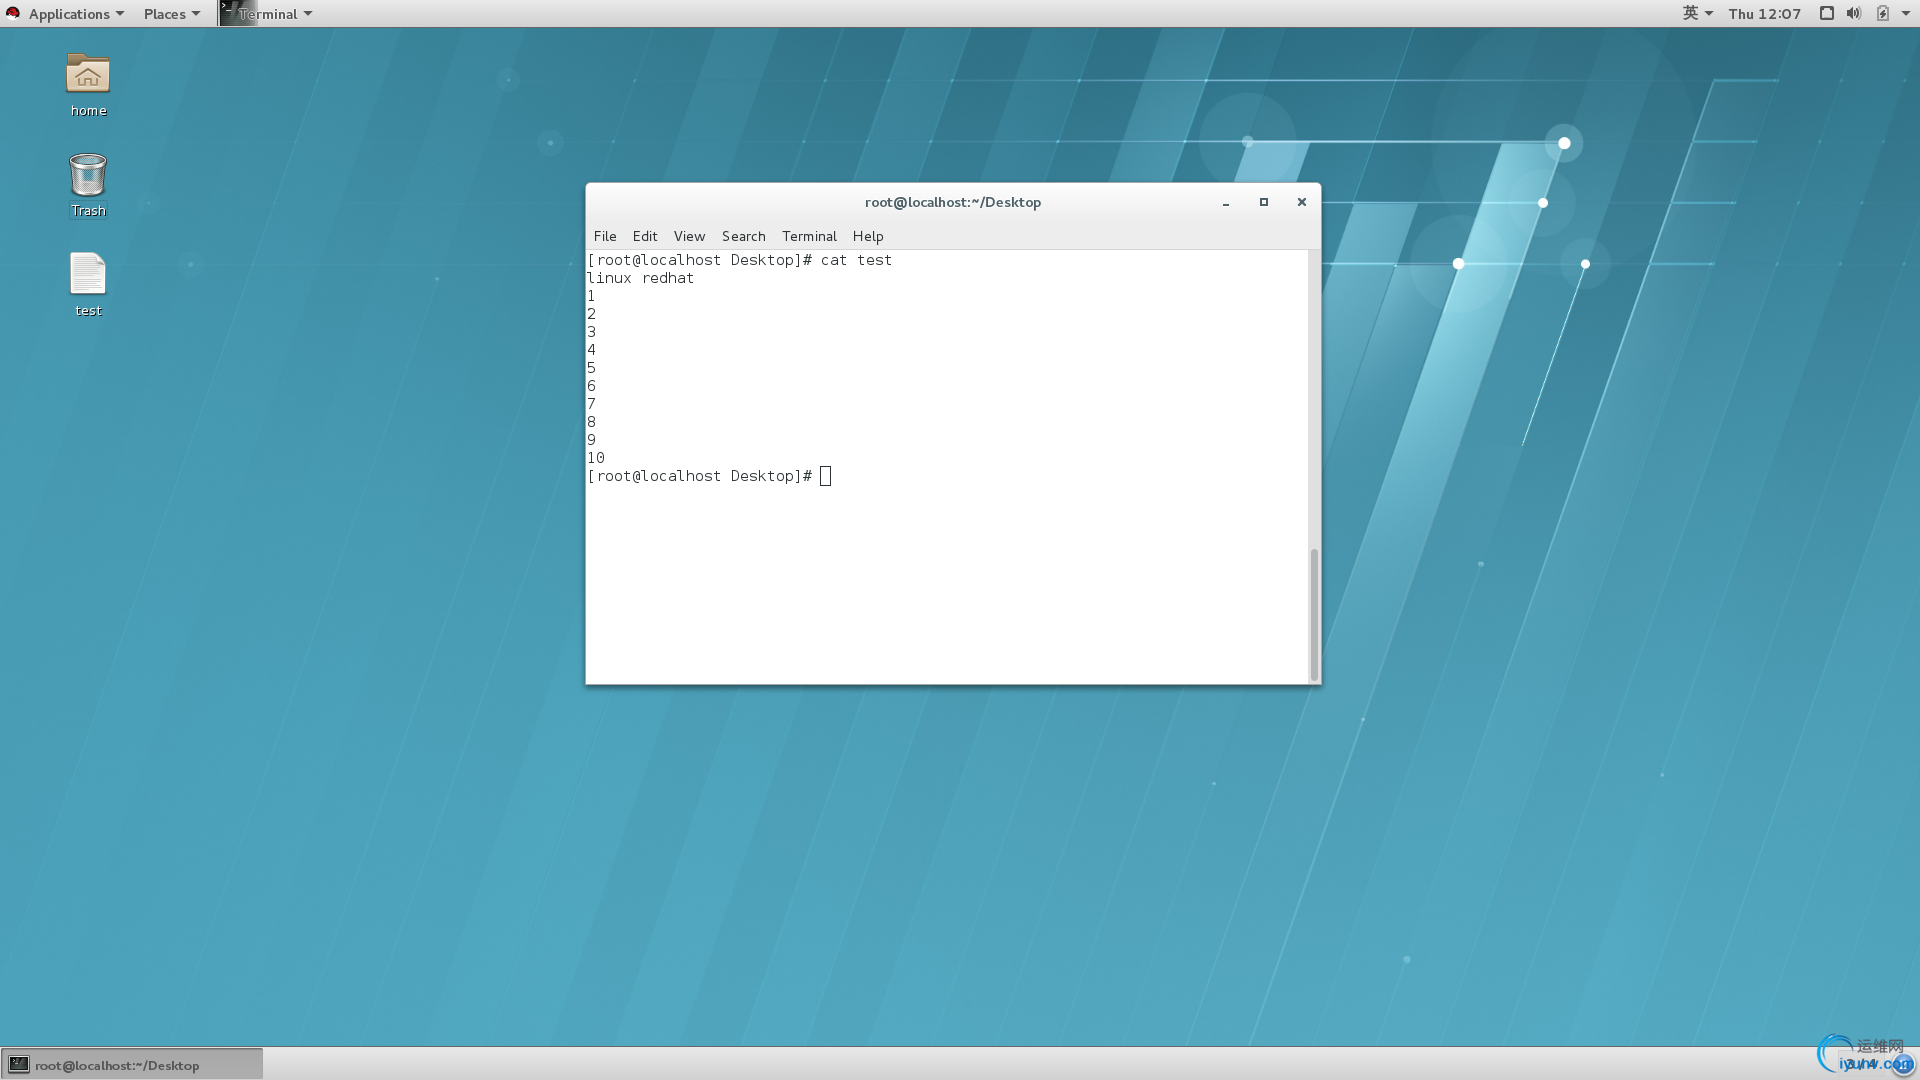Open the File menu in terminal
1920x1080 pixels.
pyautogui.click(x=605, y=236)
